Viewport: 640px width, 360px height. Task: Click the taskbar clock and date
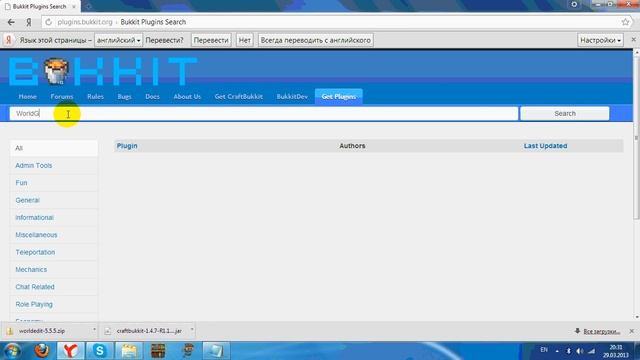pyautogui.click(x=616, y=351)
